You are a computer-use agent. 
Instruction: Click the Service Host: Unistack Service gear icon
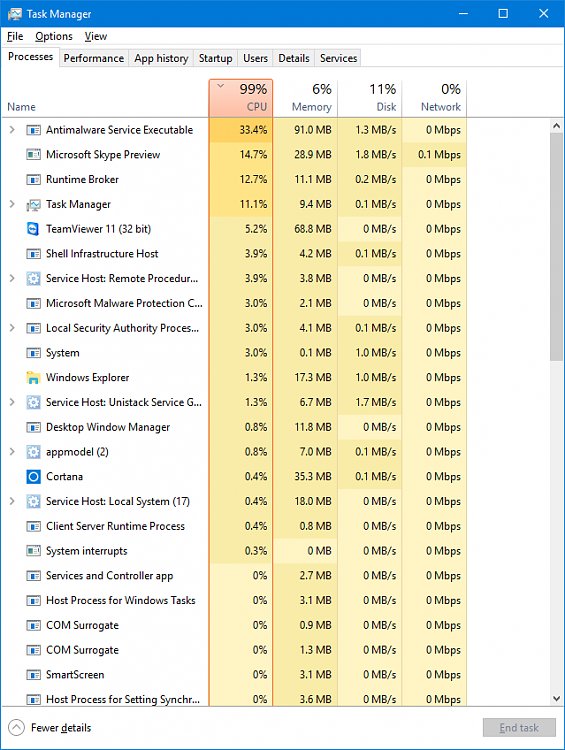coord(33,402)
